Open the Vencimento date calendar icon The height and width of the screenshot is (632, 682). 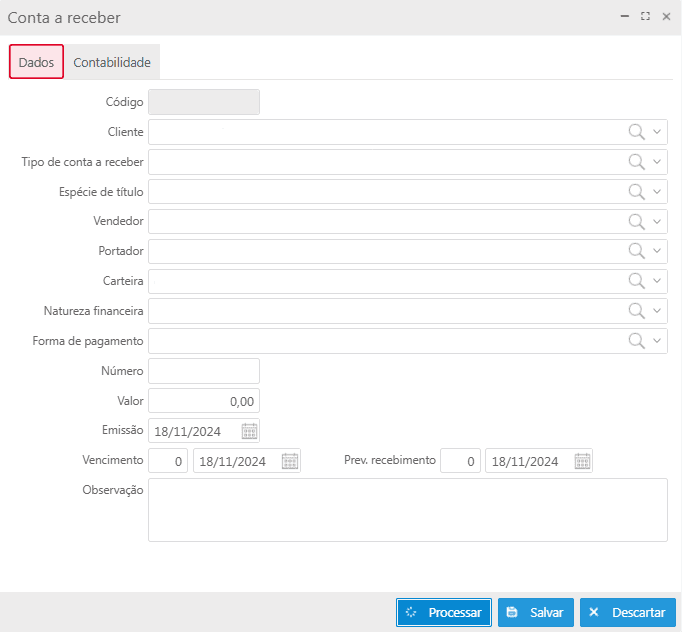(x=290, y=461)
